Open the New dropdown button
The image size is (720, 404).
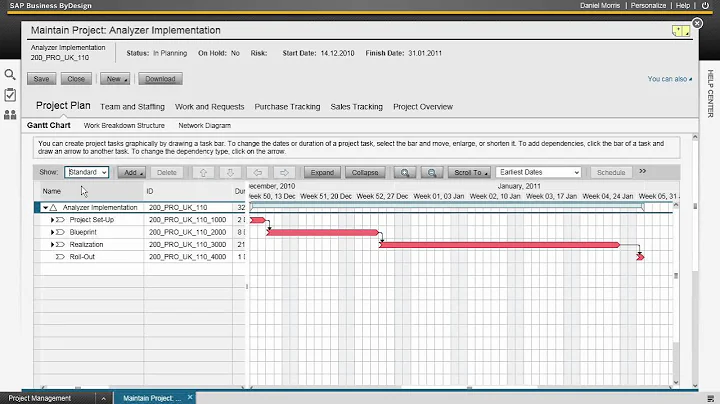tap(115, 79)
